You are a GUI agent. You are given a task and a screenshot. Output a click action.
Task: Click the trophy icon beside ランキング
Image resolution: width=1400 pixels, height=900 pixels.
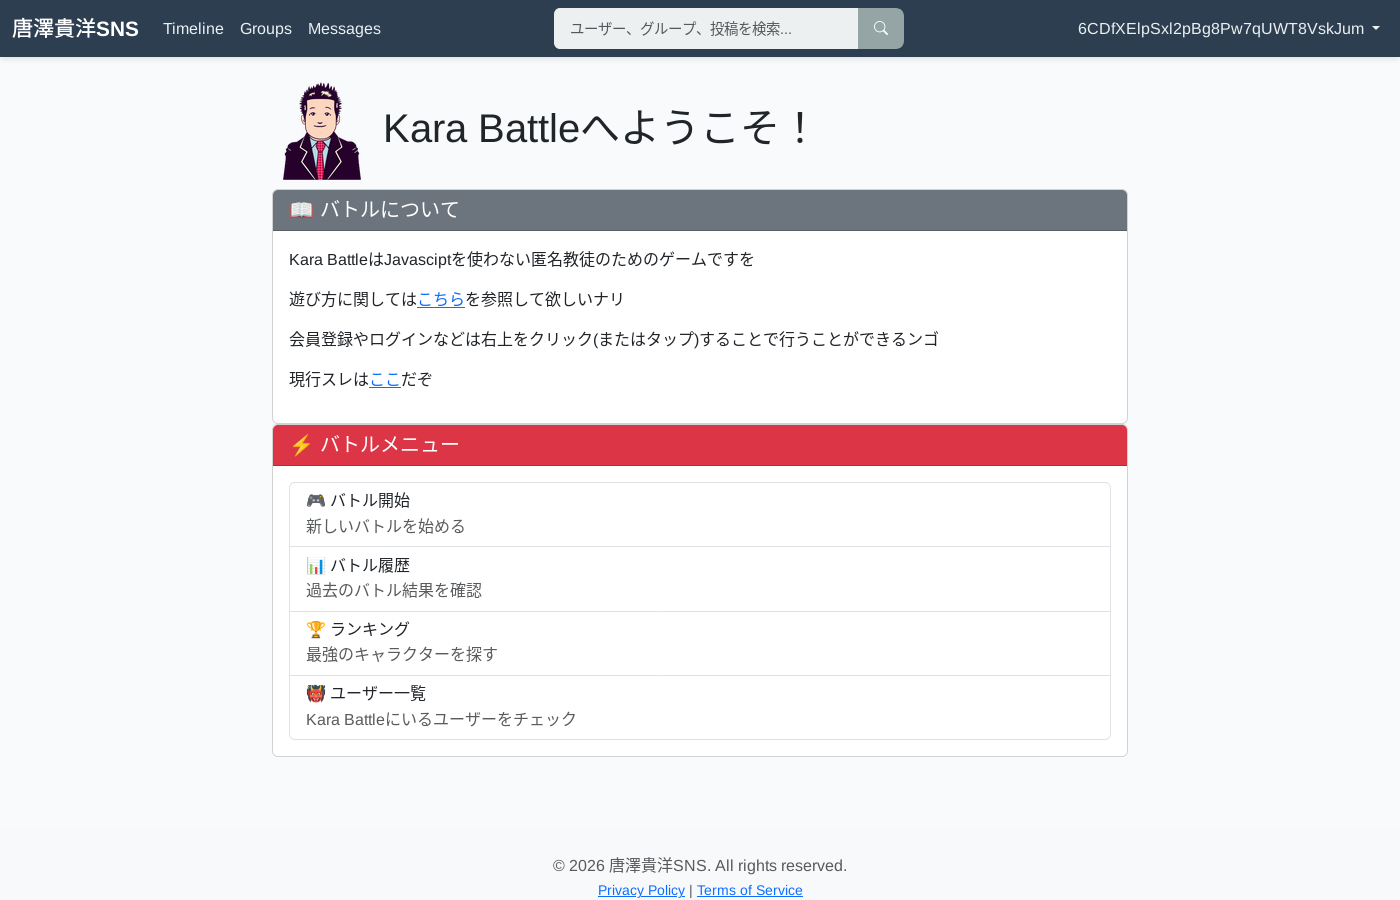click(316, 629)
